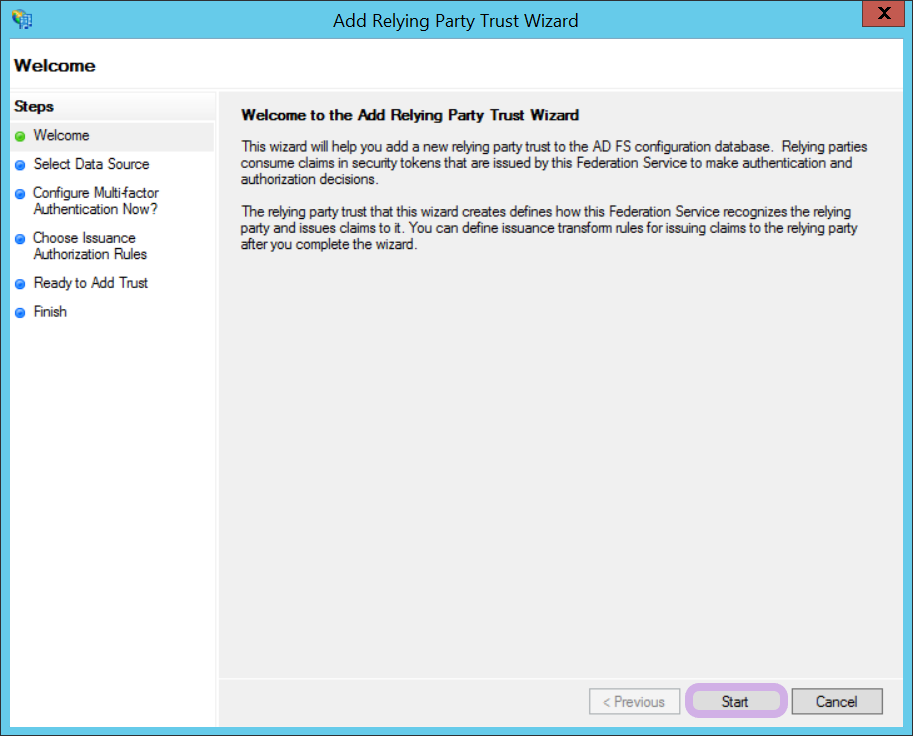The height and width of the screenshot is (736, 913).
Task: Click the bullet beside Configure Multi-factor Authentication
Action: tap(20, 194)
